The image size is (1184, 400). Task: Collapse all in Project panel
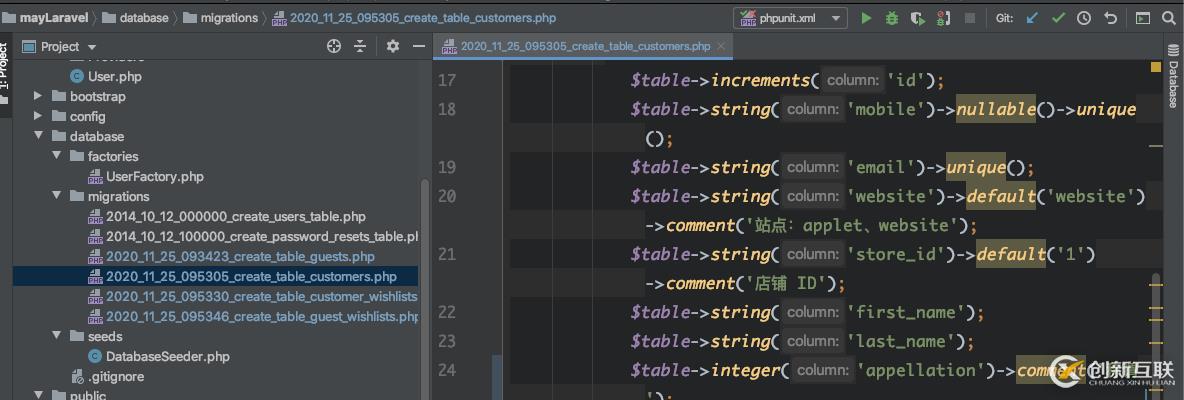coord(360,46)
